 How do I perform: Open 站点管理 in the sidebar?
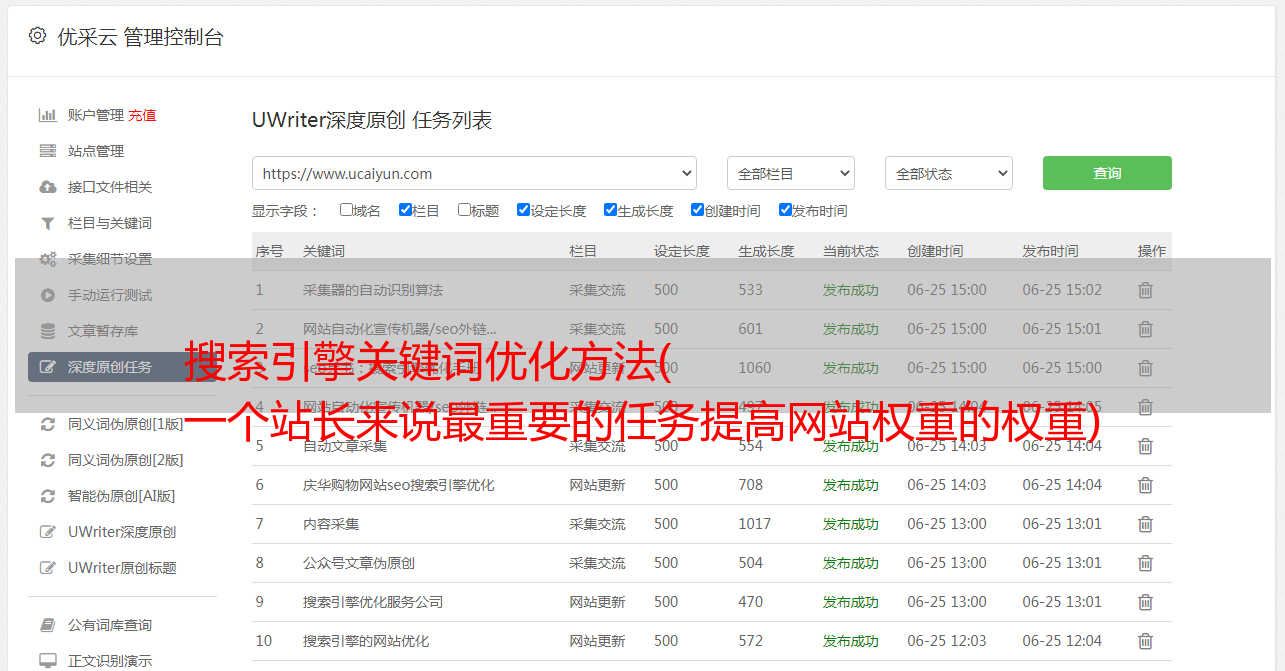coord(96,151)
